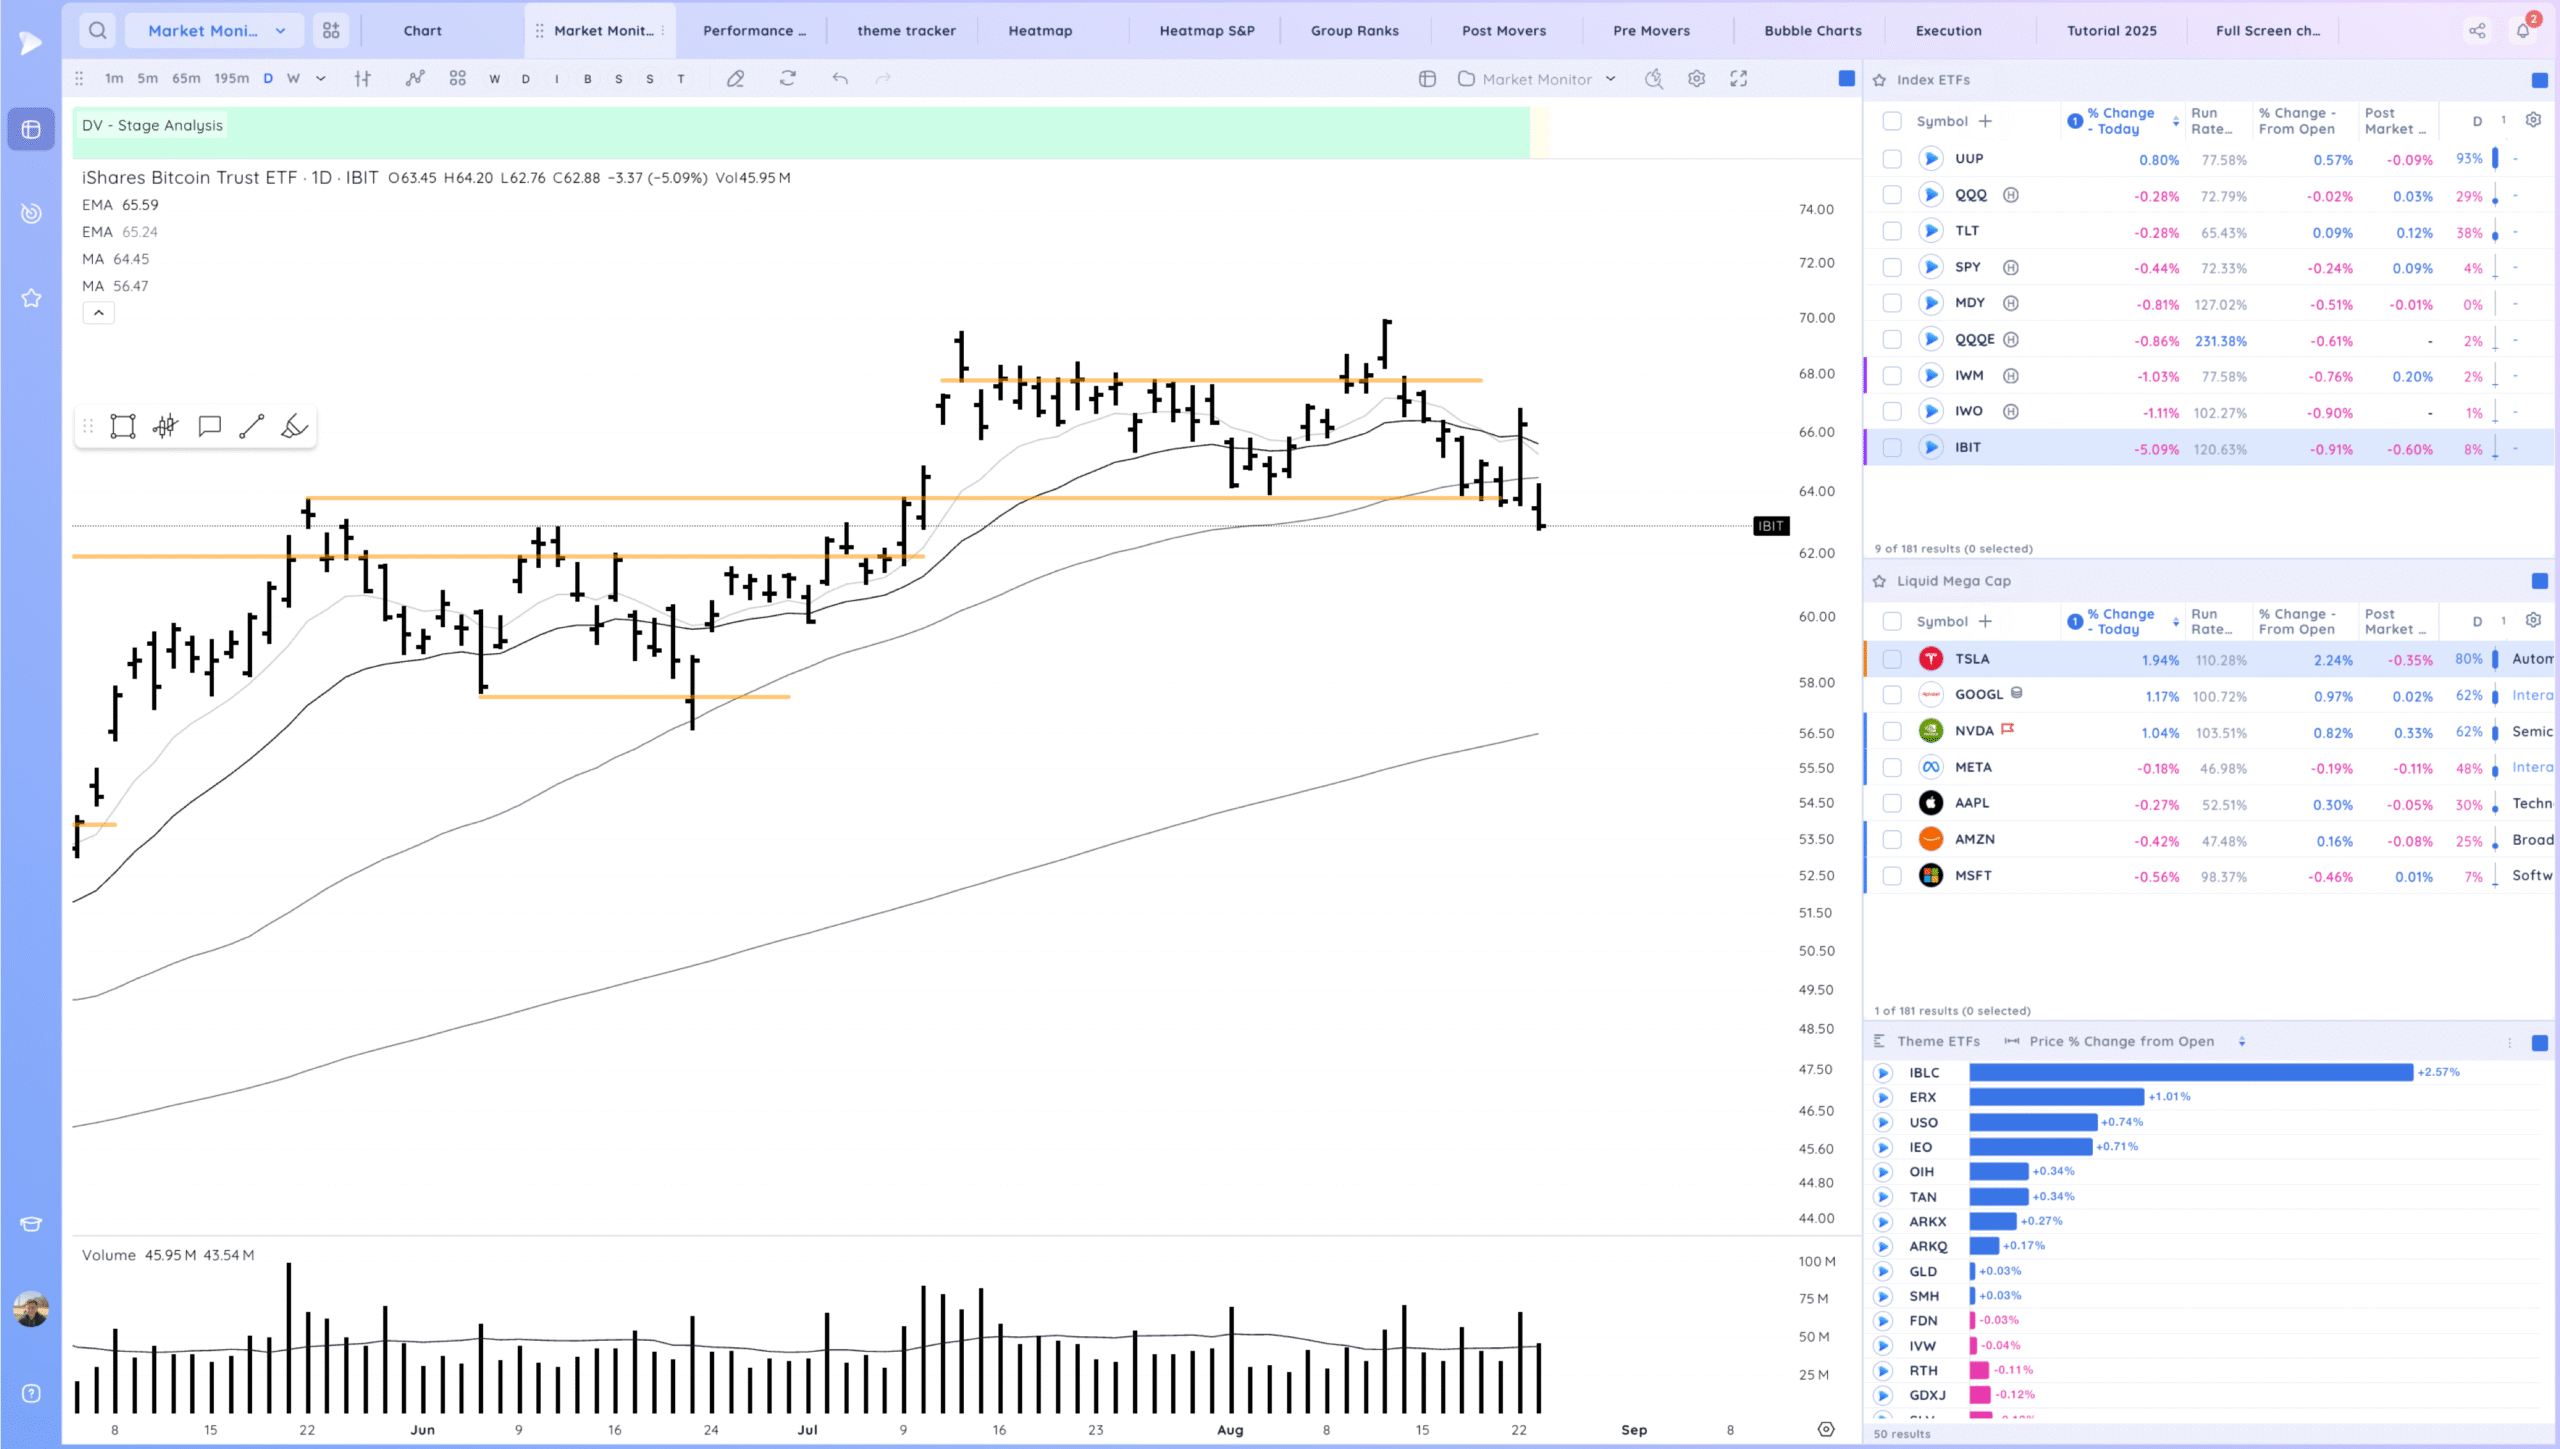Tick the MSFT row checkbox
2560x1449 pixels.
(1892, 876)
